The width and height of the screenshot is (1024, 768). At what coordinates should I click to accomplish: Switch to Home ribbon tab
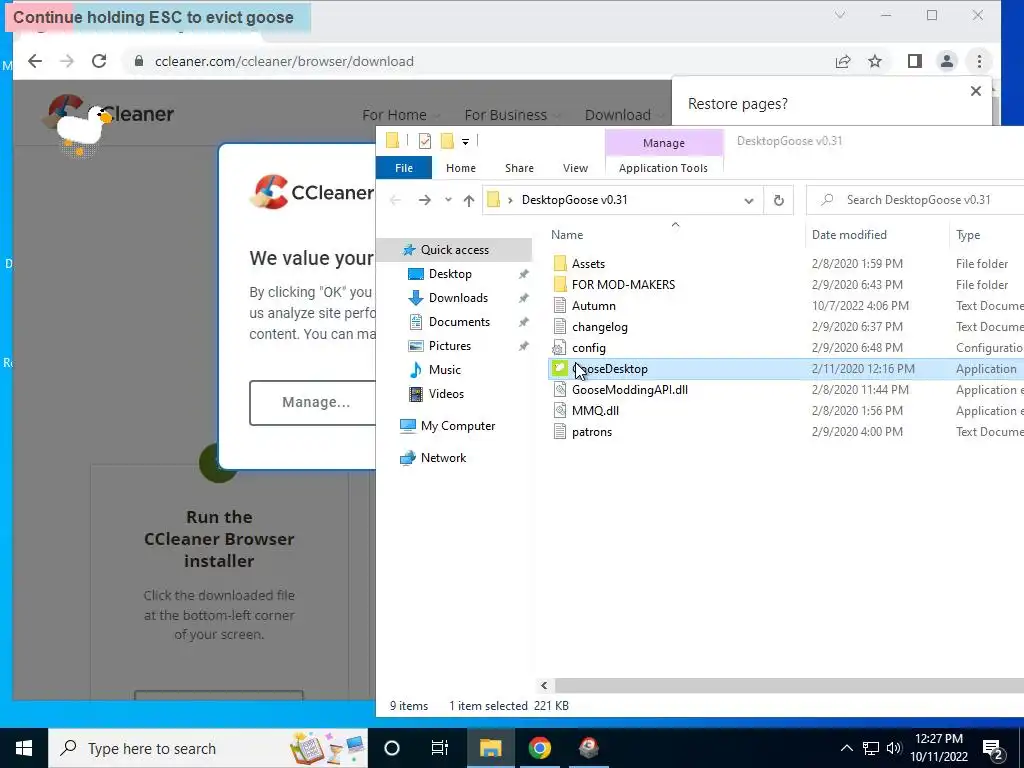click(x=460, y=168)
